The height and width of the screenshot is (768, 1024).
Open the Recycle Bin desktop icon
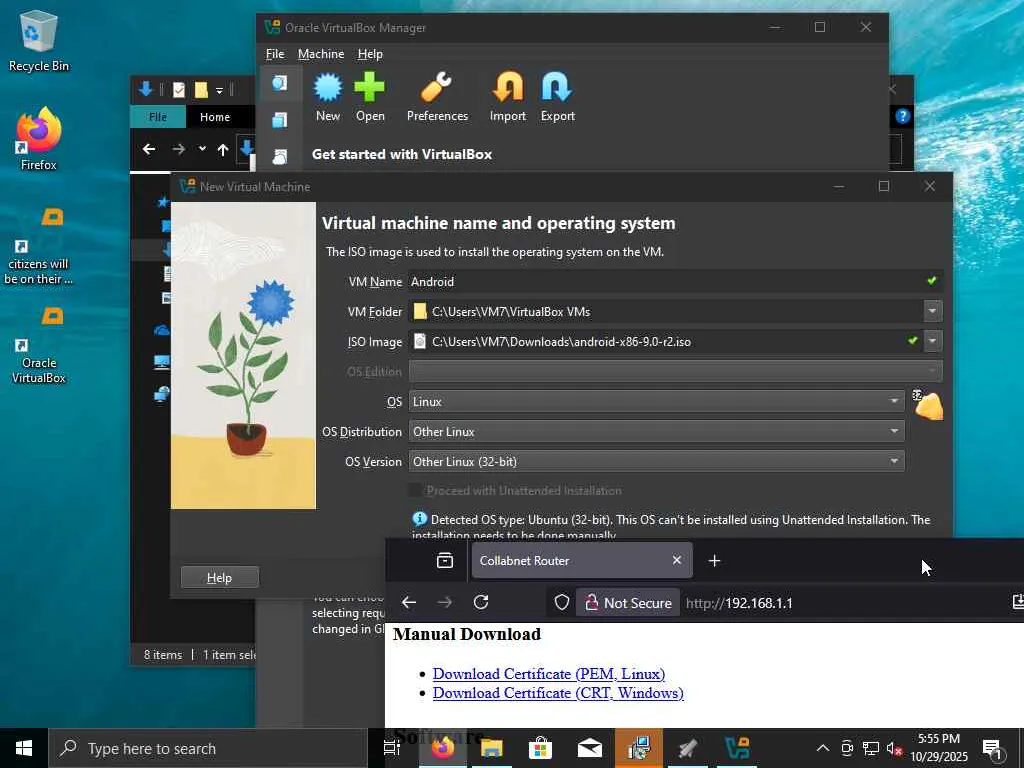(39, 40)
